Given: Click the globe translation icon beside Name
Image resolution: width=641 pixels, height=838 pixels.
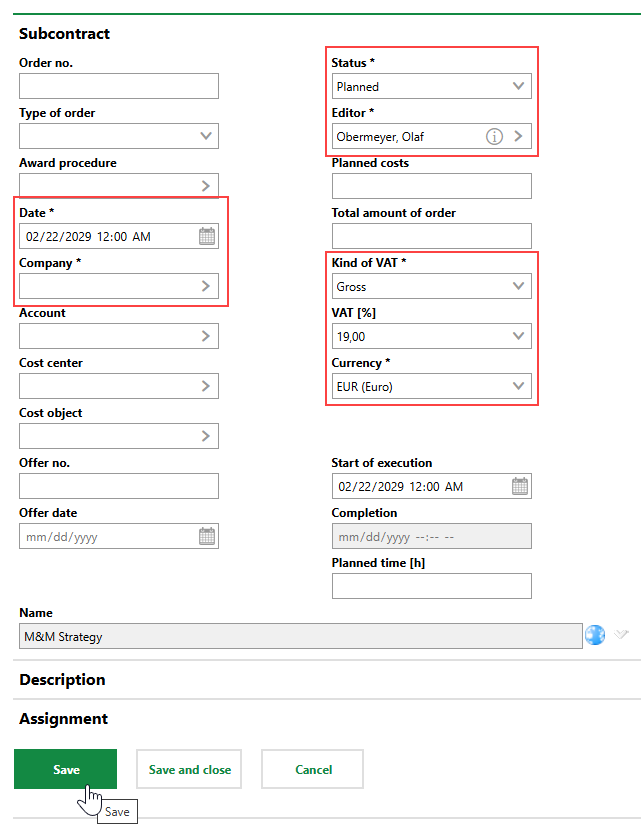Looking at the screenshot, I should point(594,635).
